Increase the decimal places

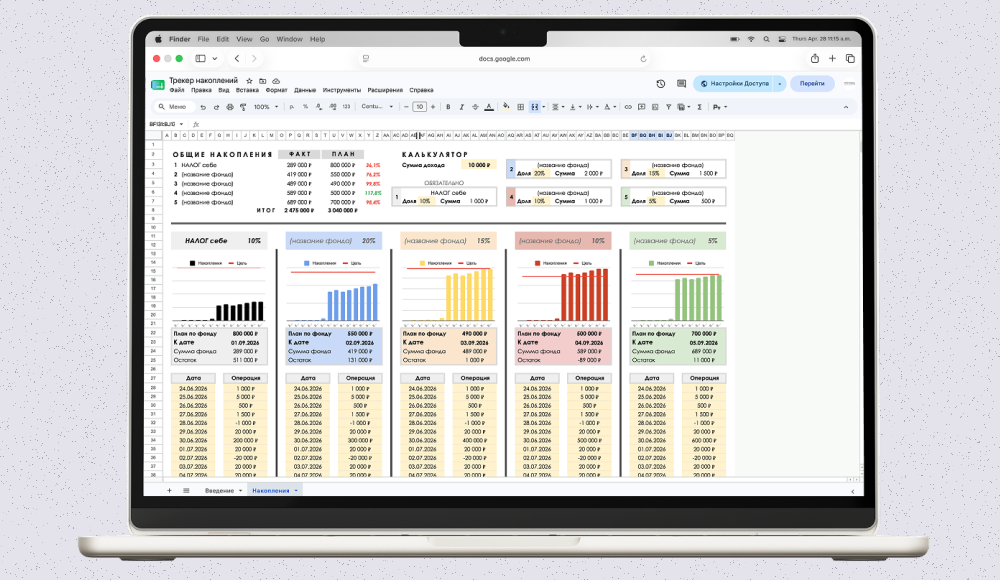[x=333, y=107]
